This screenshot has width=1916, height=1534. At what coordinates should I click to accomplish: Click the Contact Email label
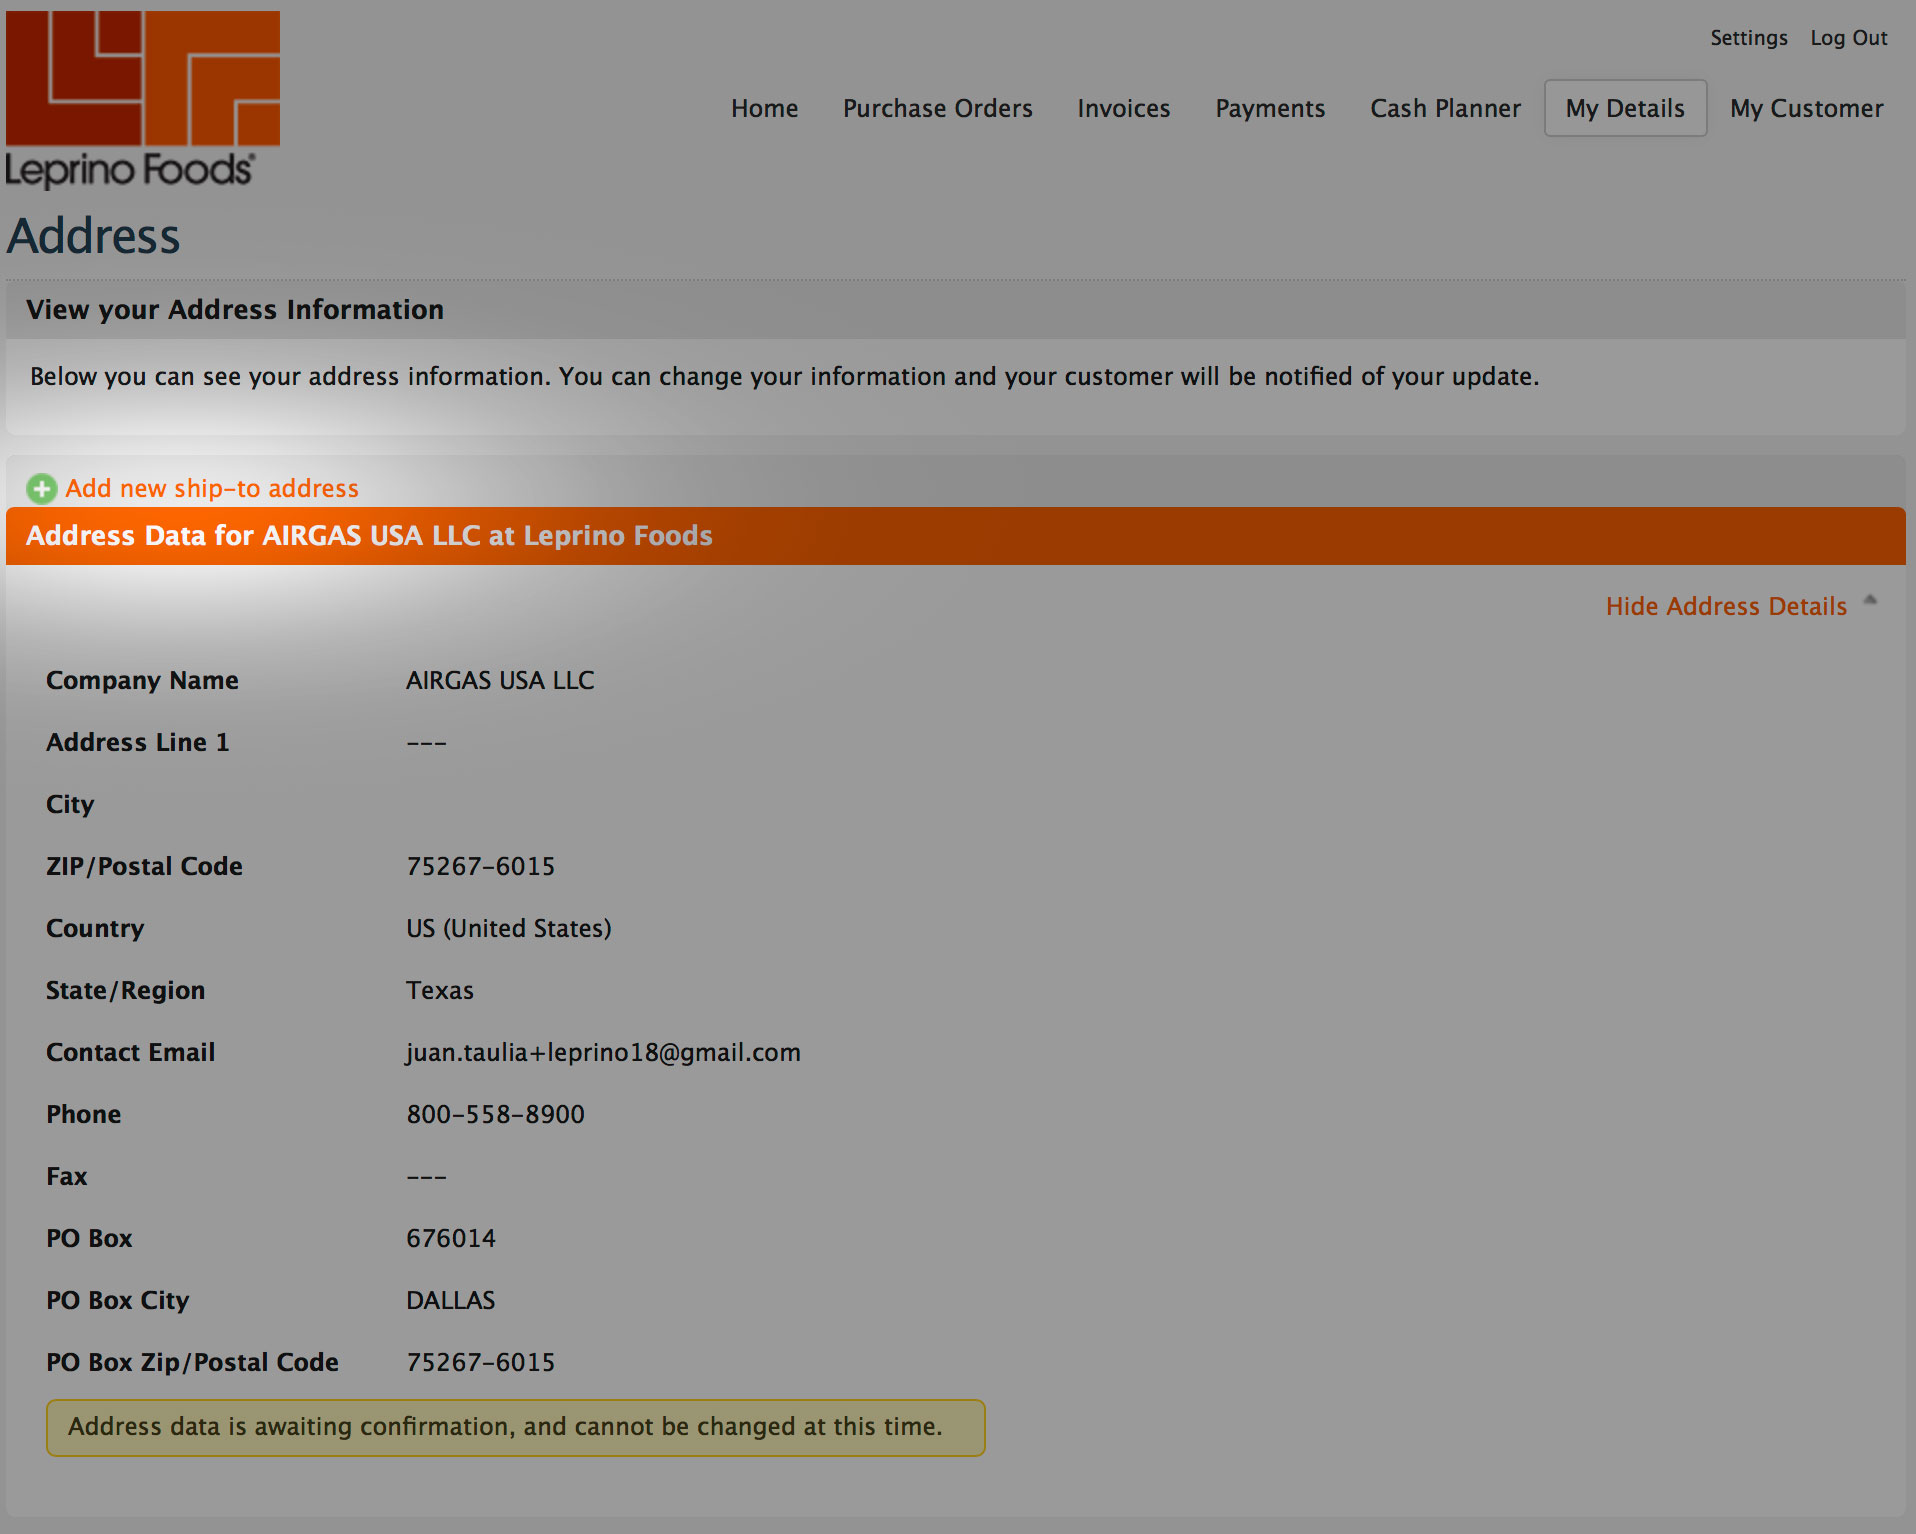[130, 1052]
